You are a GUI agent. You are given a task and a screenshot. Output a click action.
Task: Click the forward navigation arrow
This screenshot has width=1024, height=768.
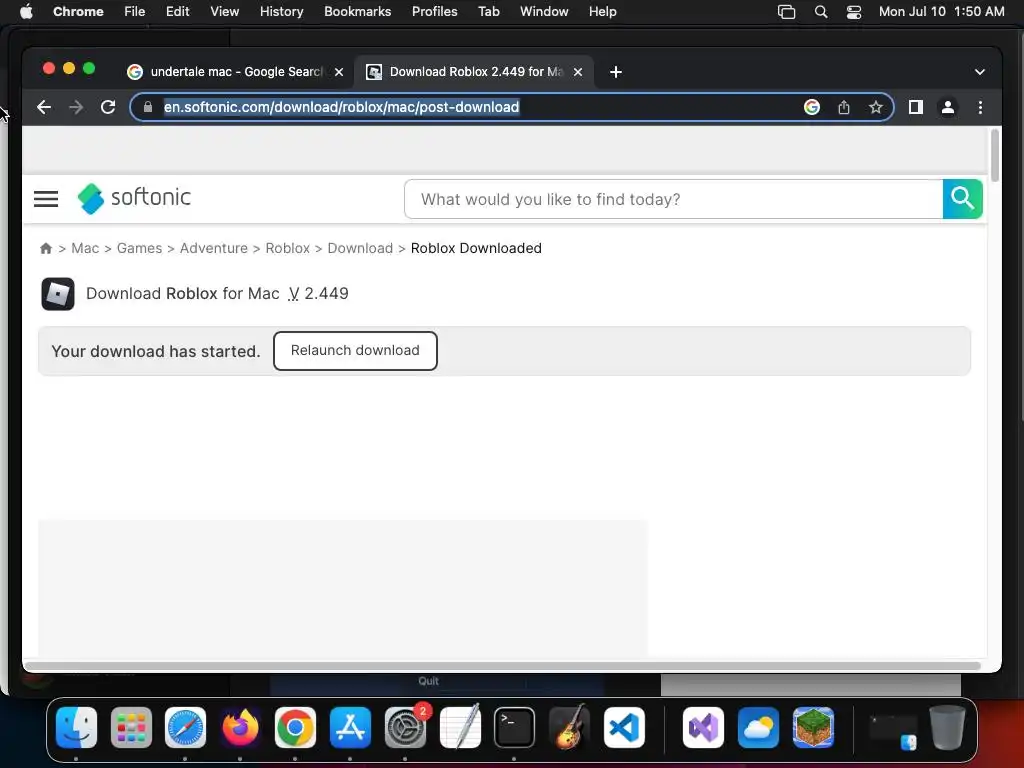point(76,107)
